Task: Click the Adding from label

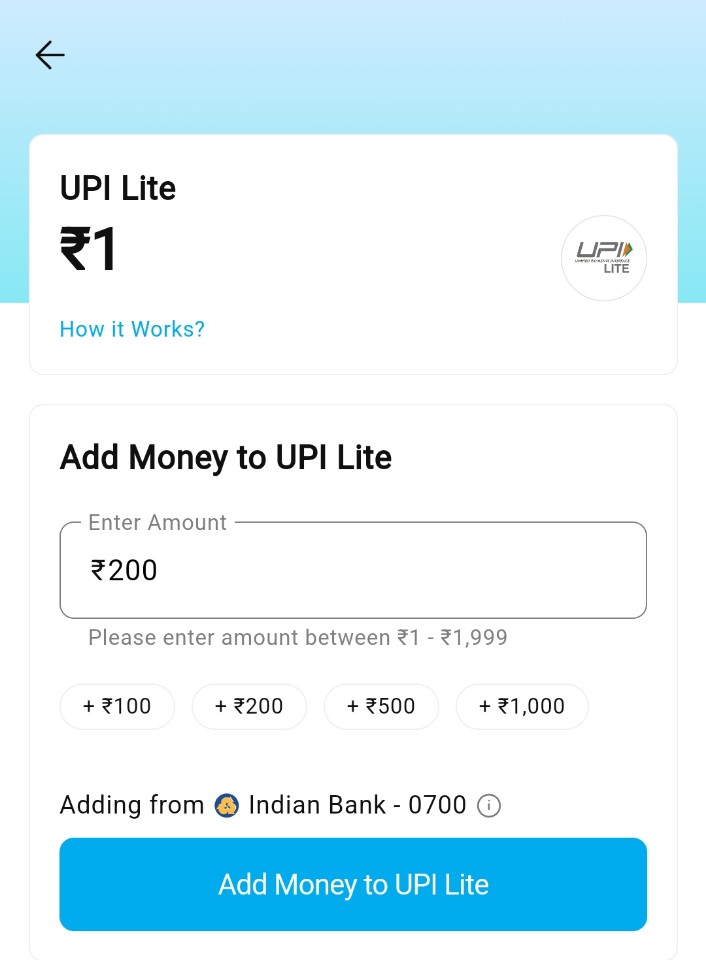Action: [132, 805]
